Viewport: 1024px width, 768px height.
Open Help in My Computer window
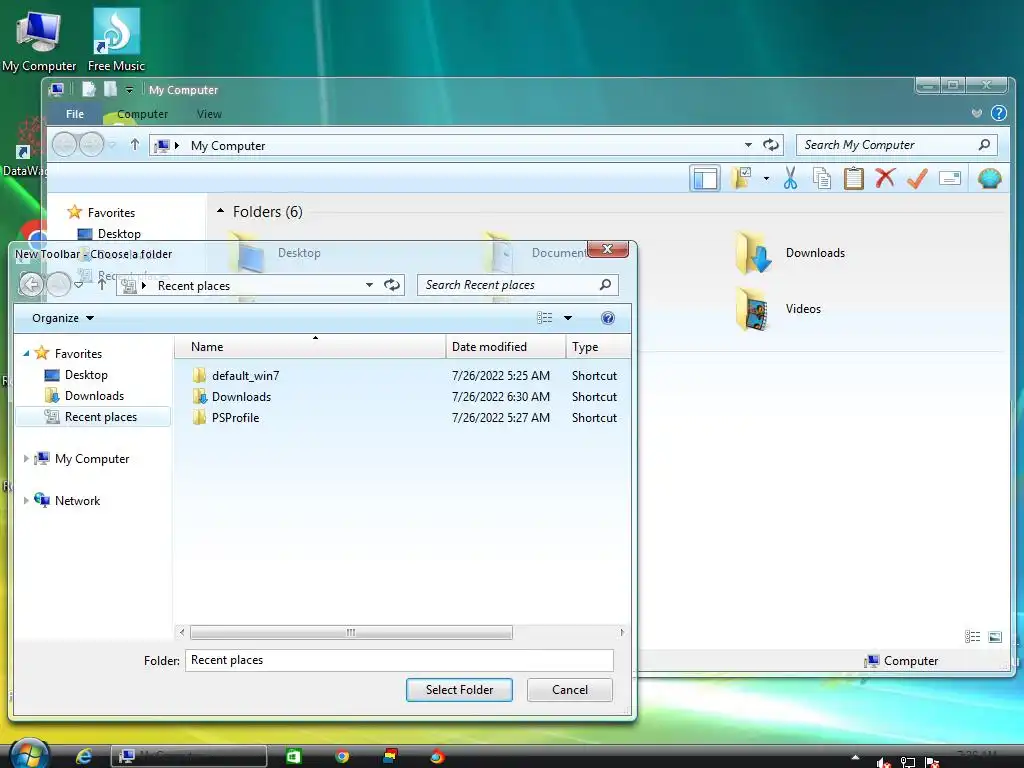(999, 113)
